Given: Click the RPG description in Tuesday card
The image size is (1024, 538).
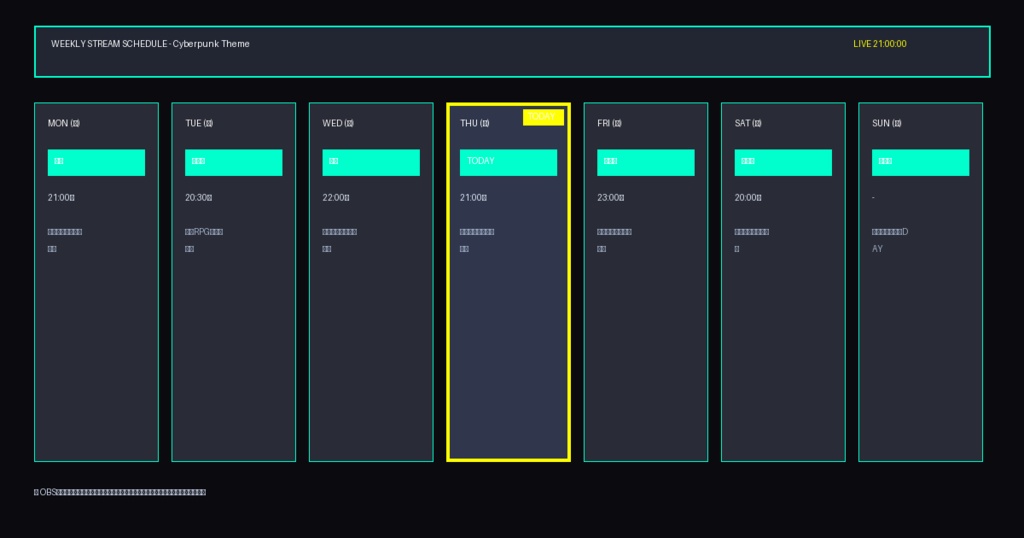Looking at the screenshot, I should (x=204, y=240).
